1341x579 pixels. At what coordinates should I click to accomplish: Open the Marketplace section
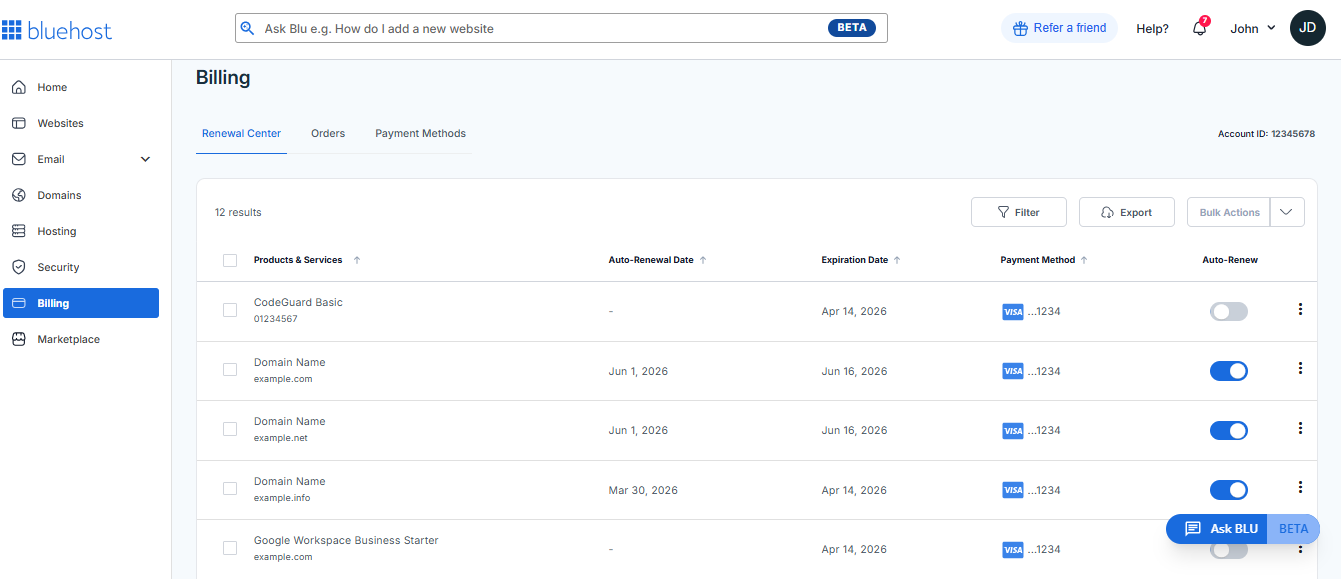point(68,339)
